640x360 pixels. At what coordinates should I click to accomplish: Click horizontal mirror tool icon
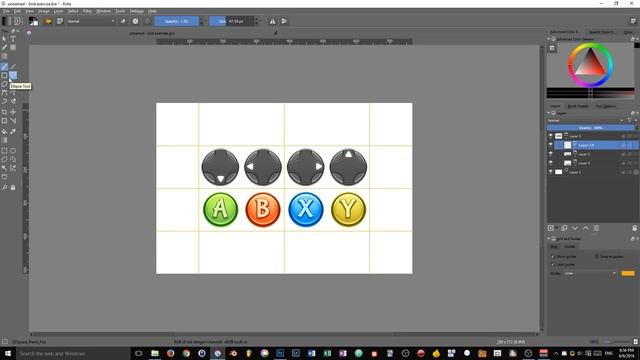click(x=272, y=21)
